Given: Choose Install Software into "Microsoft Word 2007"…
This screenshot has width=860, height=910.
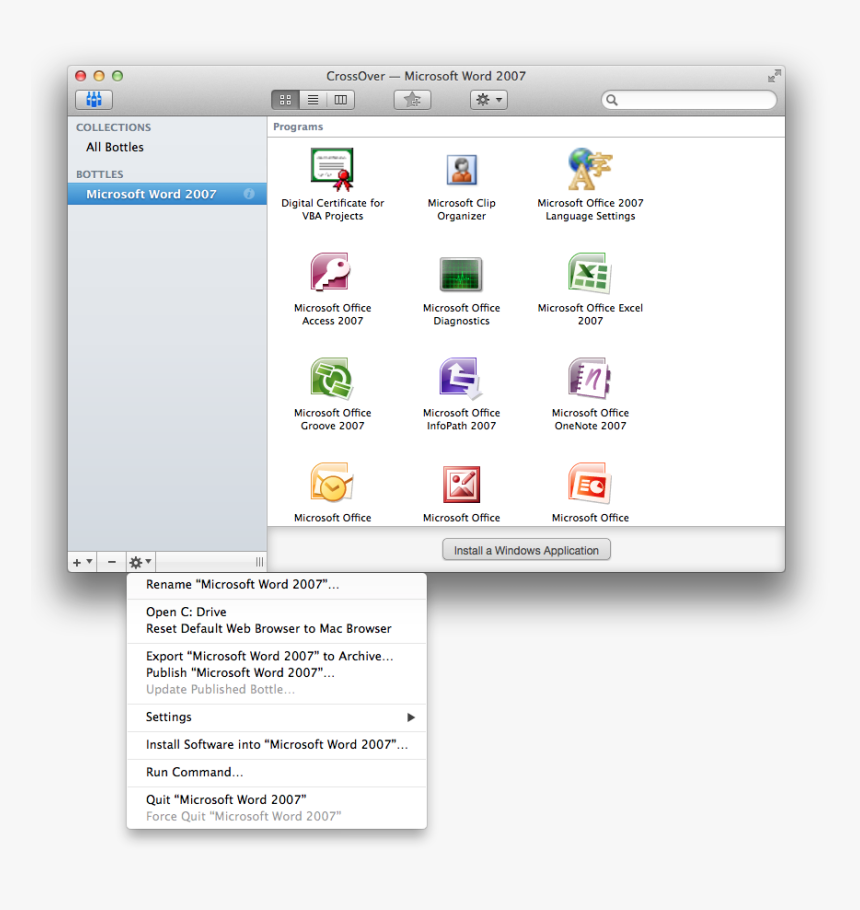Looking at the screenshot, I should click(277, 745).
